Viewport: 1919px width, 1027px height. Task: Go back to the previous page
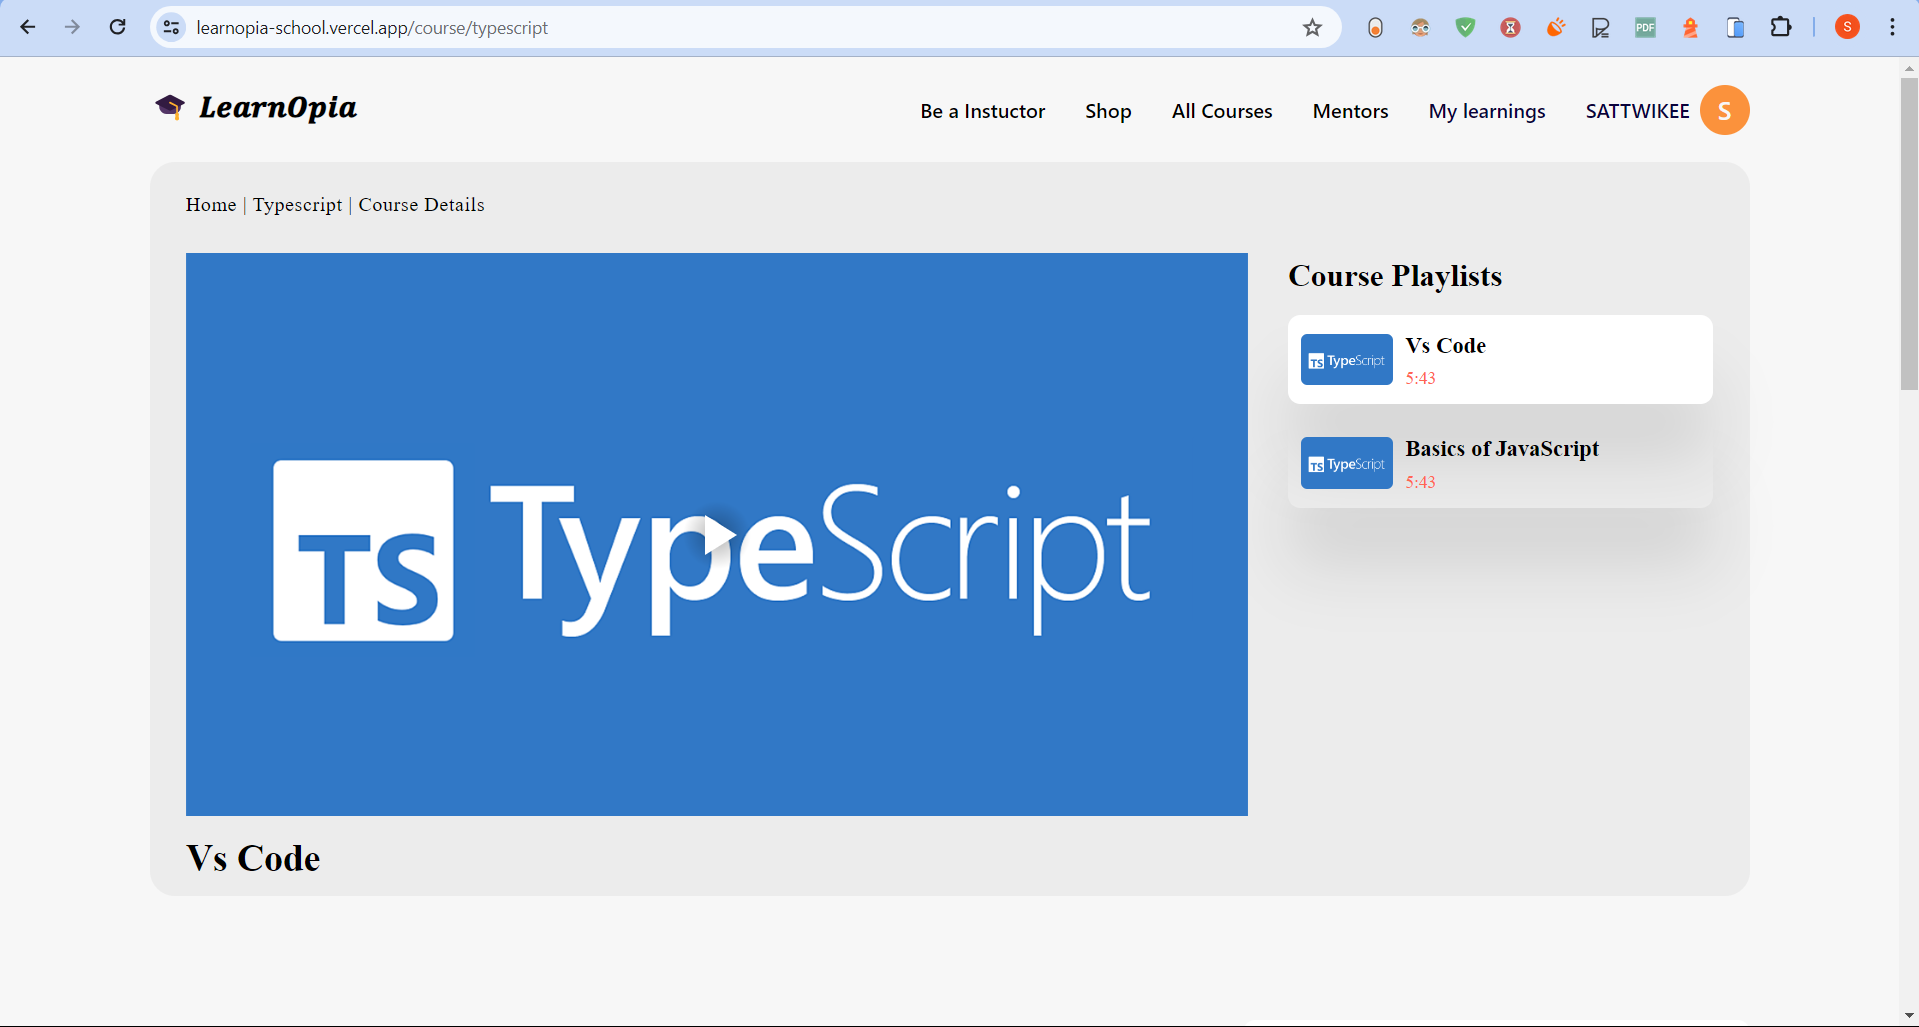point(28,27)
